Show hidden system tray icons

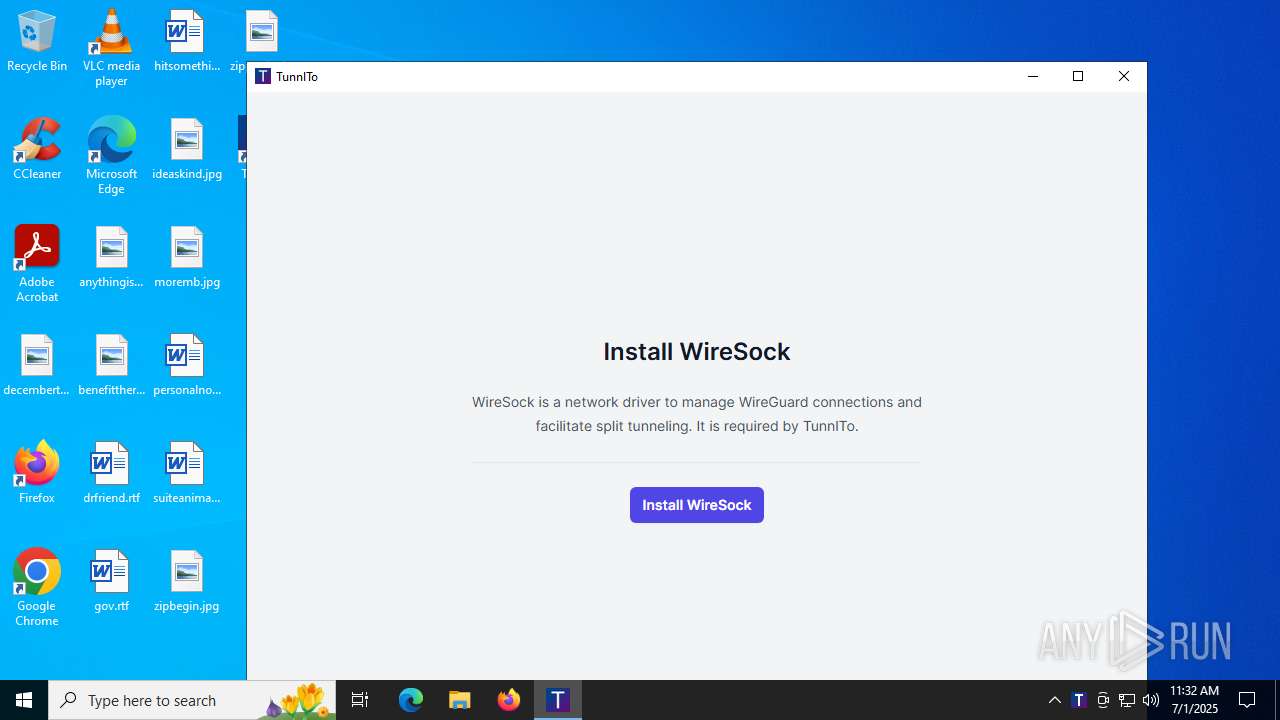pyautogui.click(x=1054, y=700)
